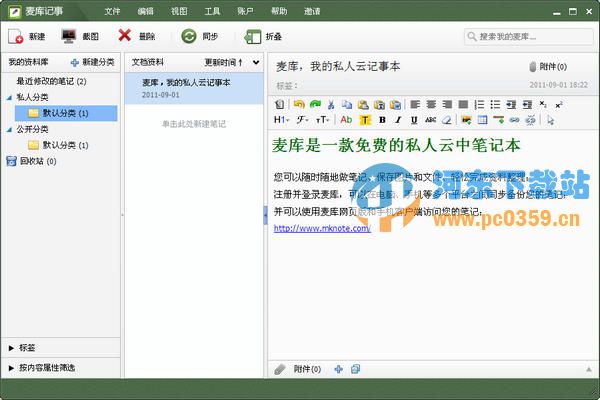Click the paperclip icon in bottom bar
Viewport: 600px width, 400px height.
[280, 369]
